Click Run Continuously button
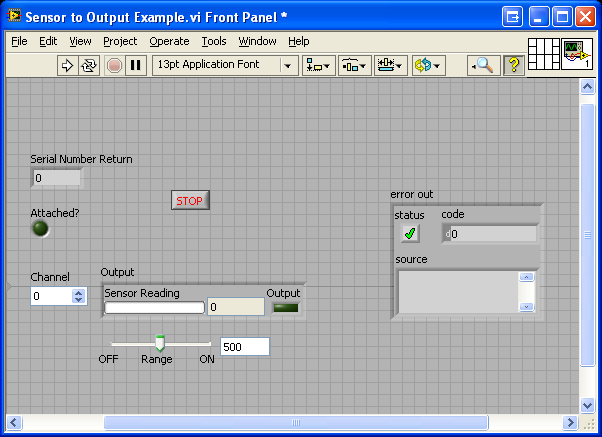 tap(89, 65)
